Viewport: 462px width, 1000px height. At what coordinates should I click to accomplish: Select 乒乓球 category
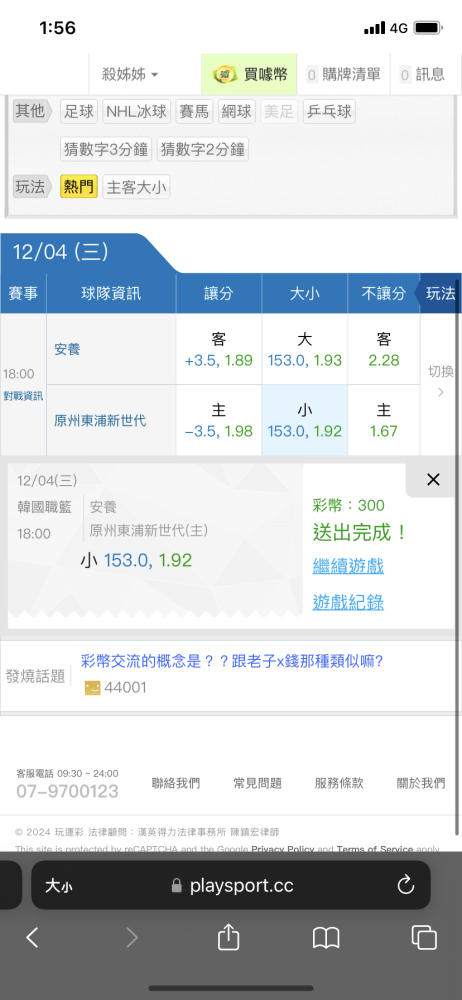(329, 112)
